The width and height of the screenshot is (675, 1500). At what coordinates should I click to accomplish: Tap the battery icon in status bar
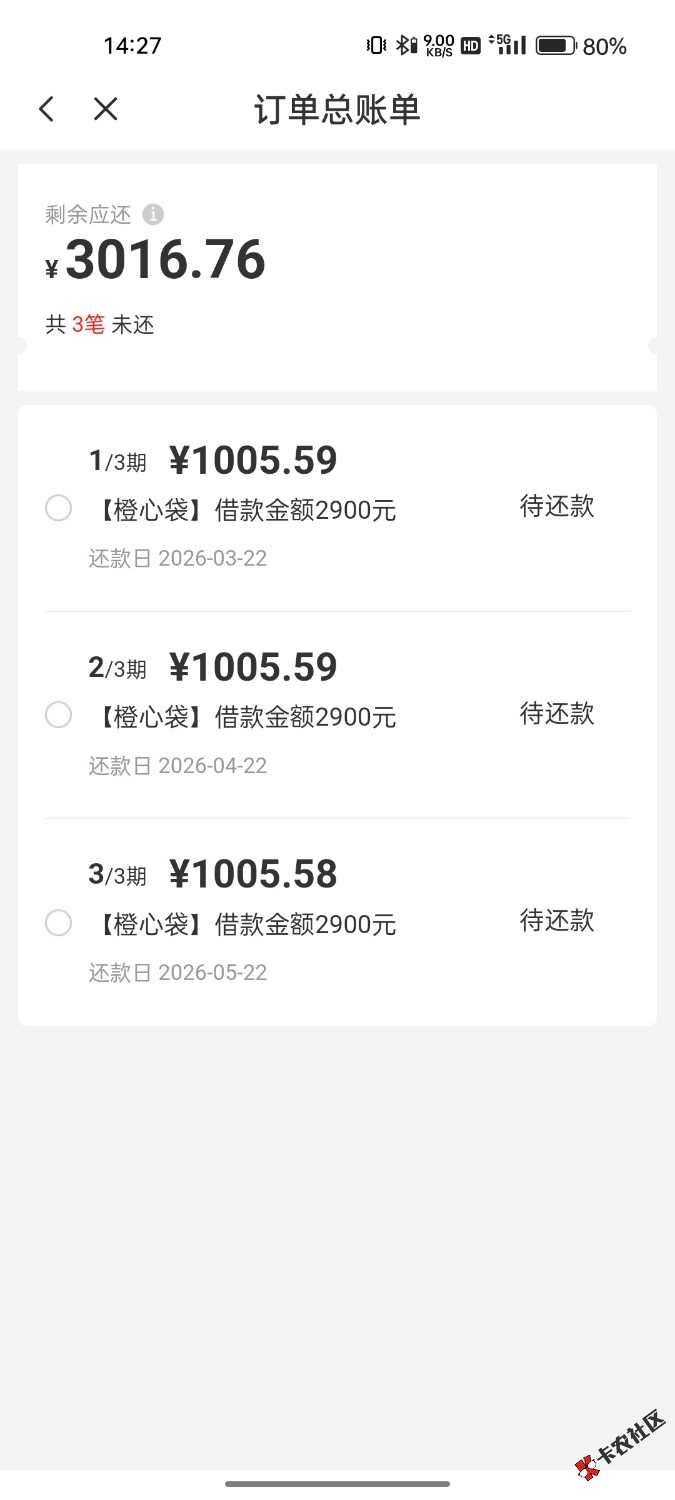tap(556, 45)
